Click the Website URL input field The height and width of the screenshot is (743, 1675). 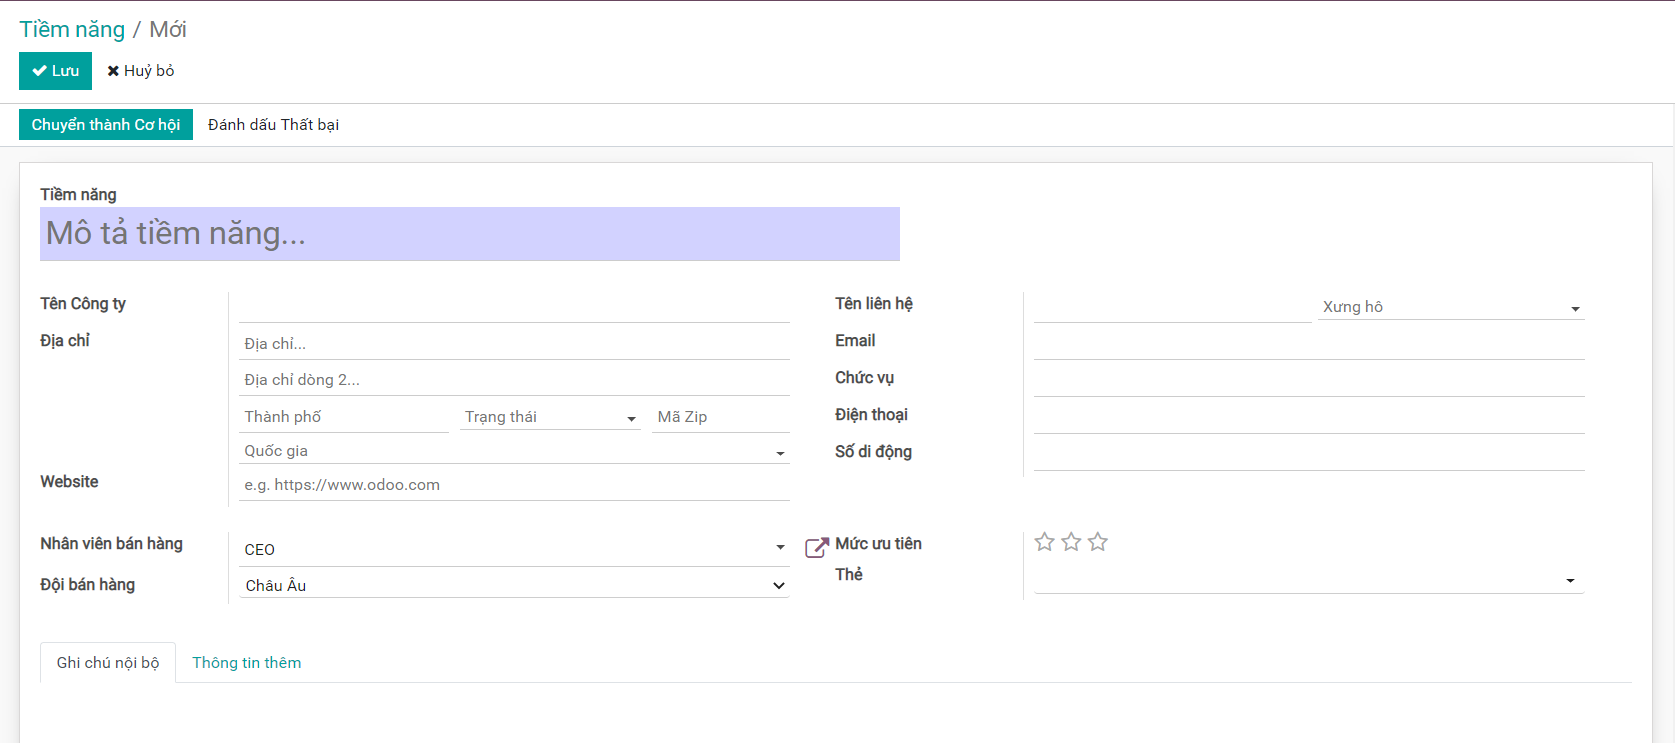pos(513,485)
